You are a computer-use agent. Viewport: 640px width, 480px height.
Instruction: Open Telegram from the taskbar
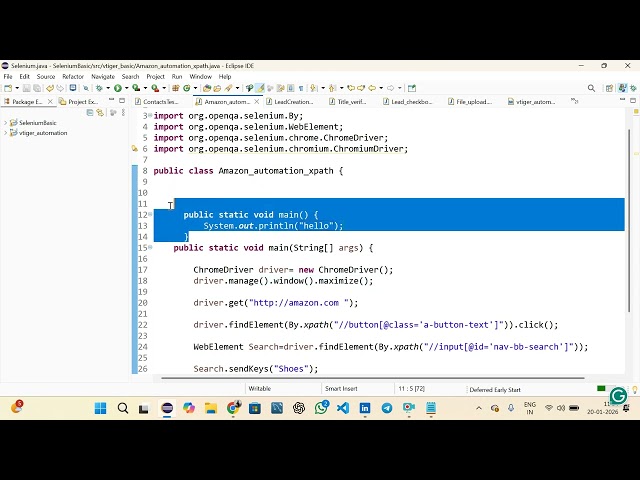pos(387,408)
